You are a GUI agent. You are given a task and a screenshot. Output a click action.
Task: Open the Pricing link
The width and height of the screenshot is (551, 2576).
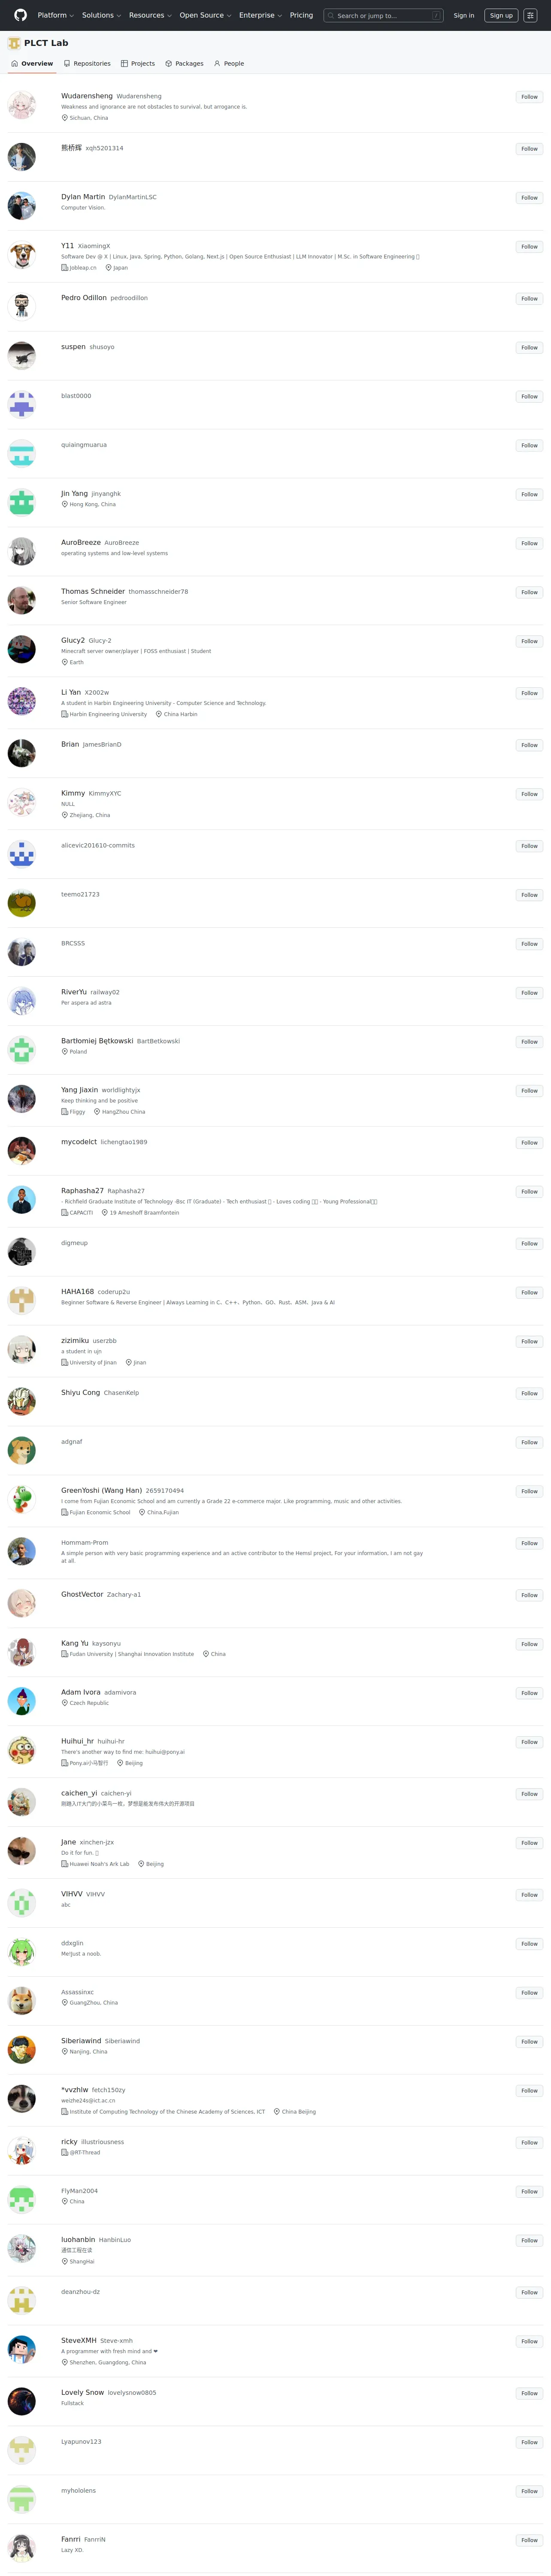(x=301, y=15)
